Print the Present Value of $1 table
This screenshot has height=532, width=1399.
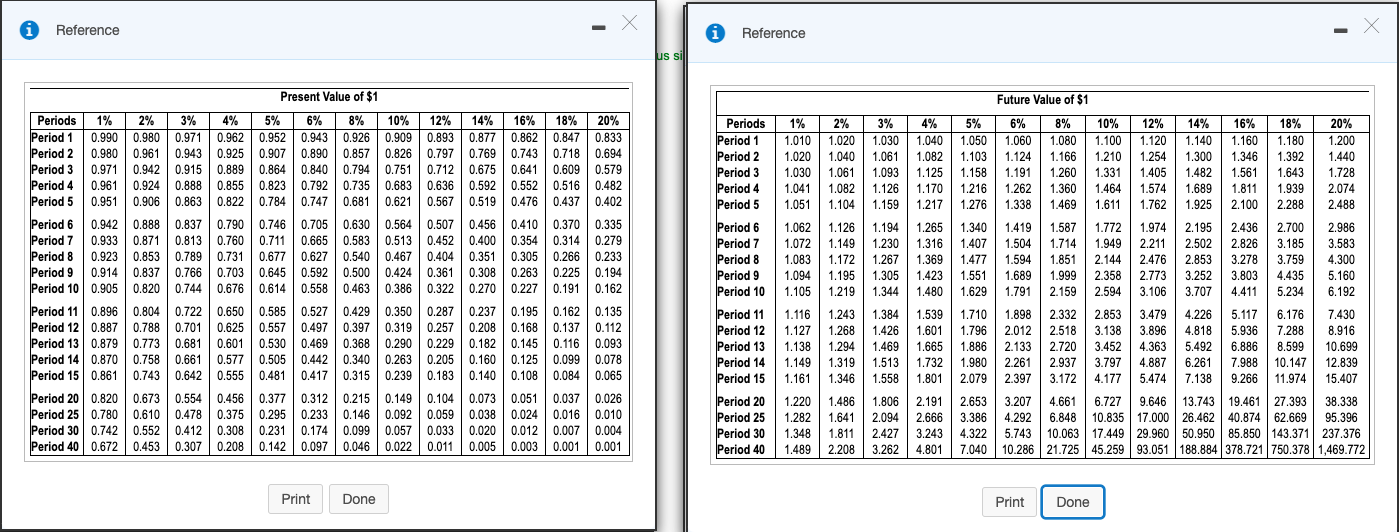(296, 499)
